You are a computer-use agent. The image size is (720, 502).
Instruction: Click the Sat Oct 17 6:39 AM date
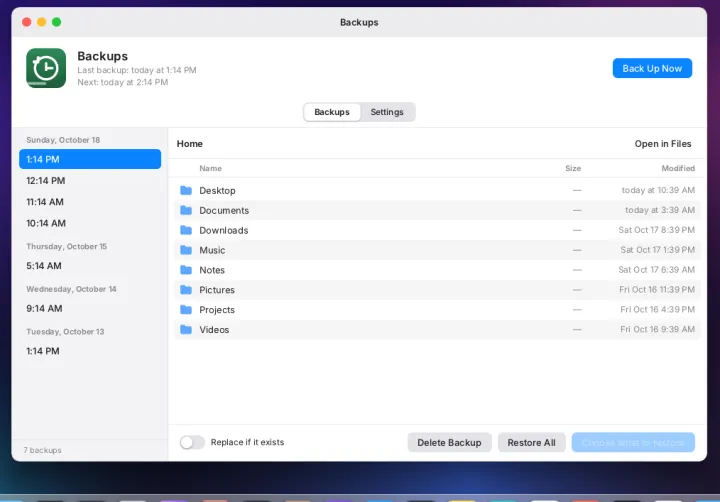[x=657, y=270]
